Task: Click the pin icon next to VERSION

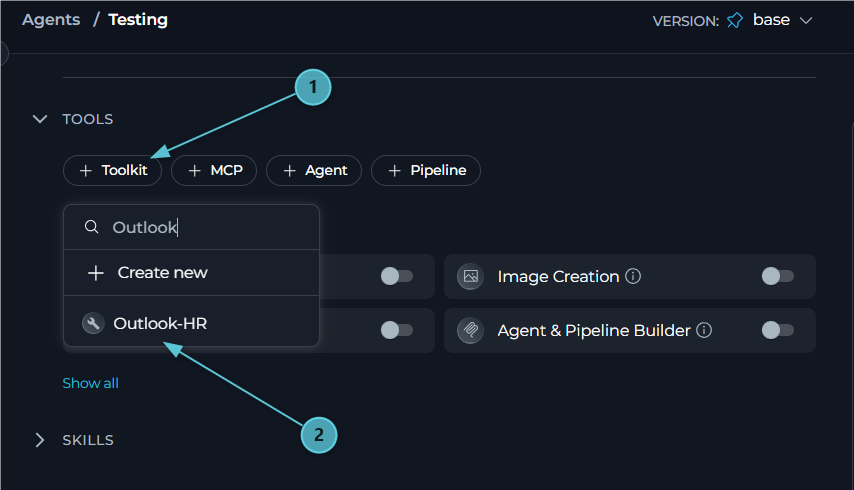Action: click(x=735, y=21)
